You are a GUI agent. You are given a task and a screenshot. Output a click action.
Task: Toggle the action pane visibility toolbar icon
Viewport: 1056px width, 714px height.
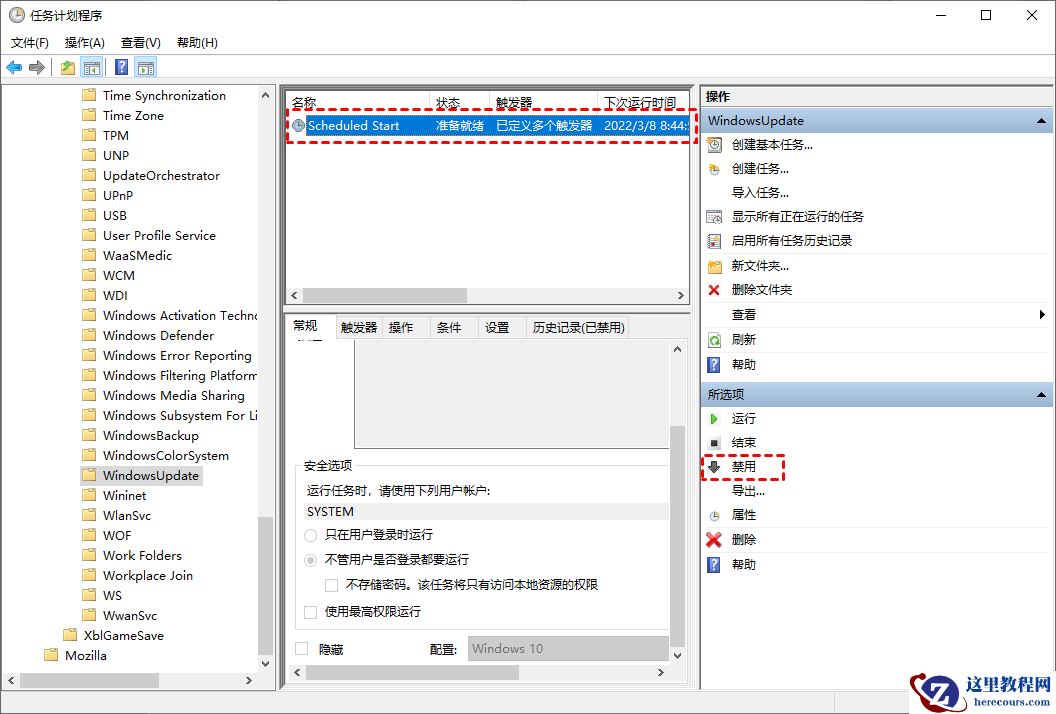(146, 67)
